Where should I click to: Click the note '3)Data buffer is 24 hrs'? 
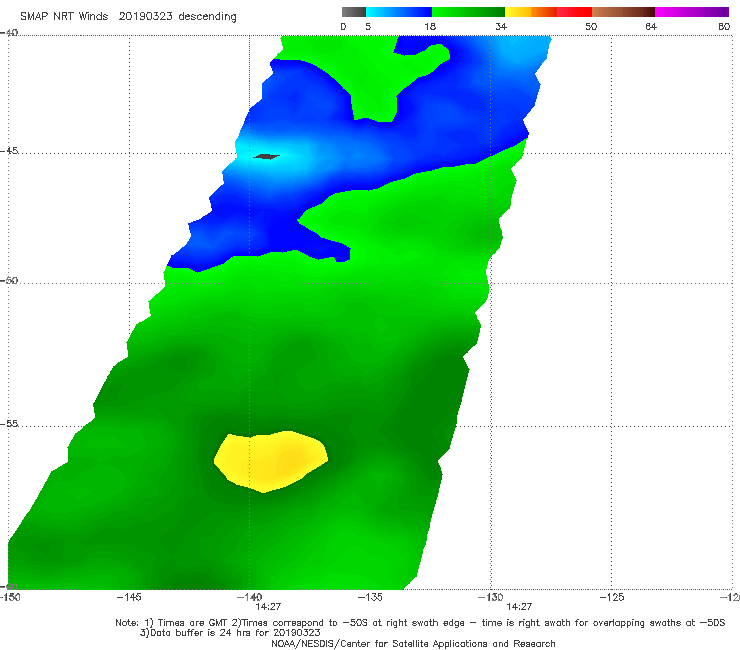230,633
